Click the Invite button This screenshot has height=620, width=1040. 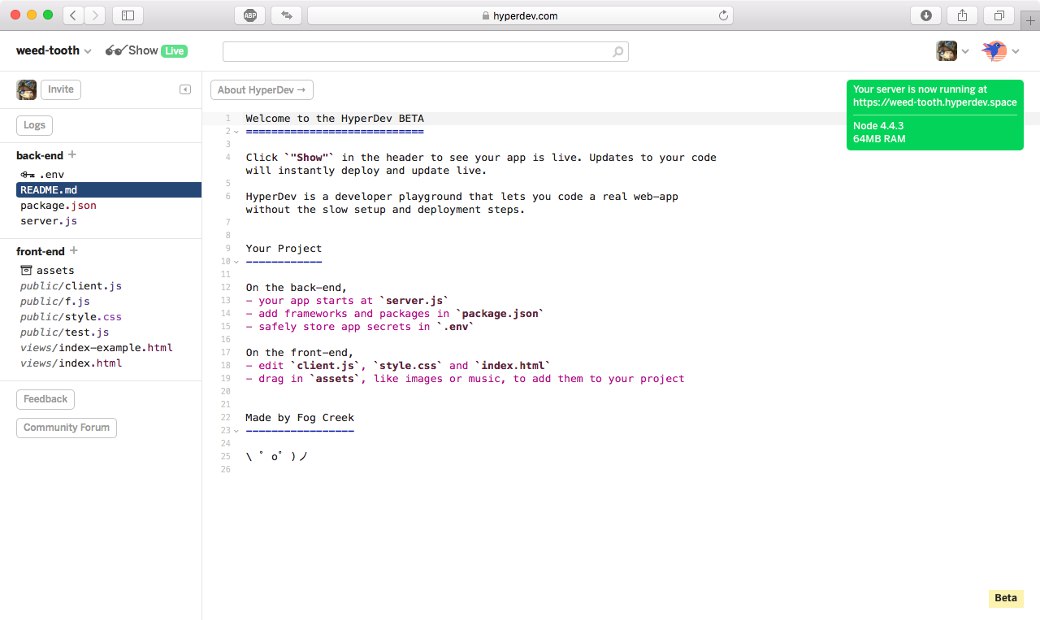coord(60,90)
